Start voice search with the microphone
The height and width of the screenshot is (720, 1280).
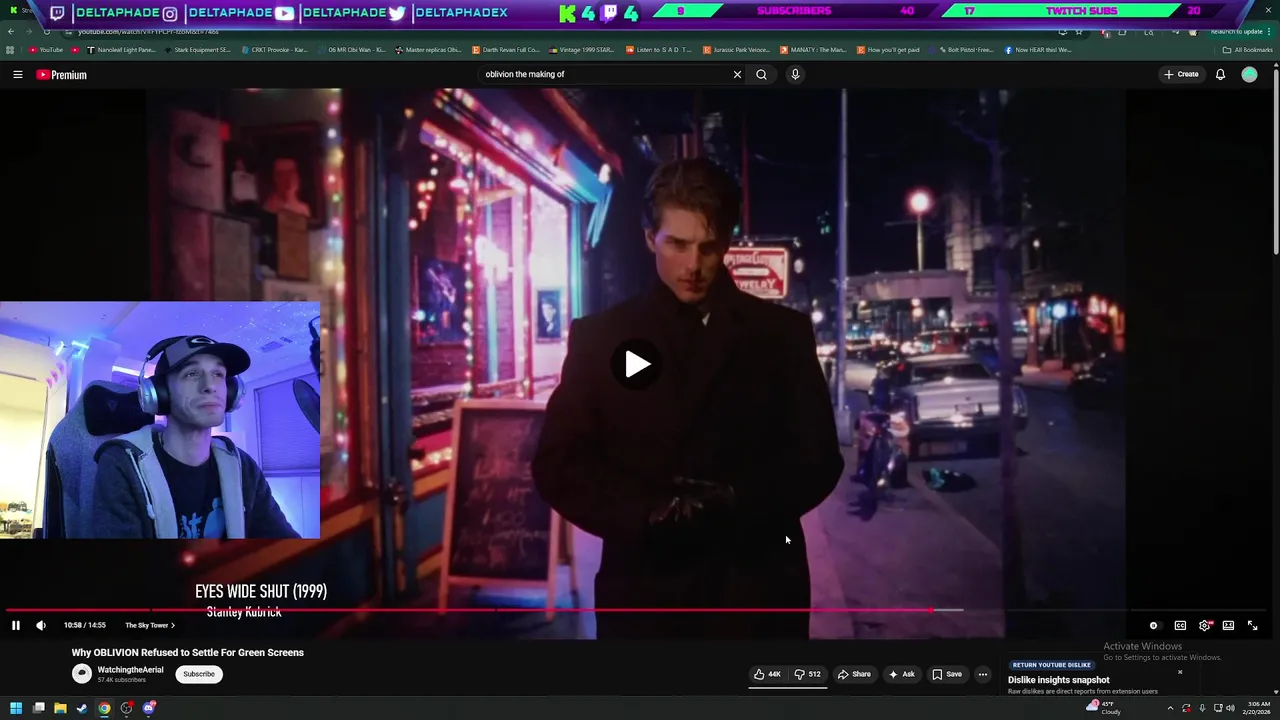[x=795, y=74]
